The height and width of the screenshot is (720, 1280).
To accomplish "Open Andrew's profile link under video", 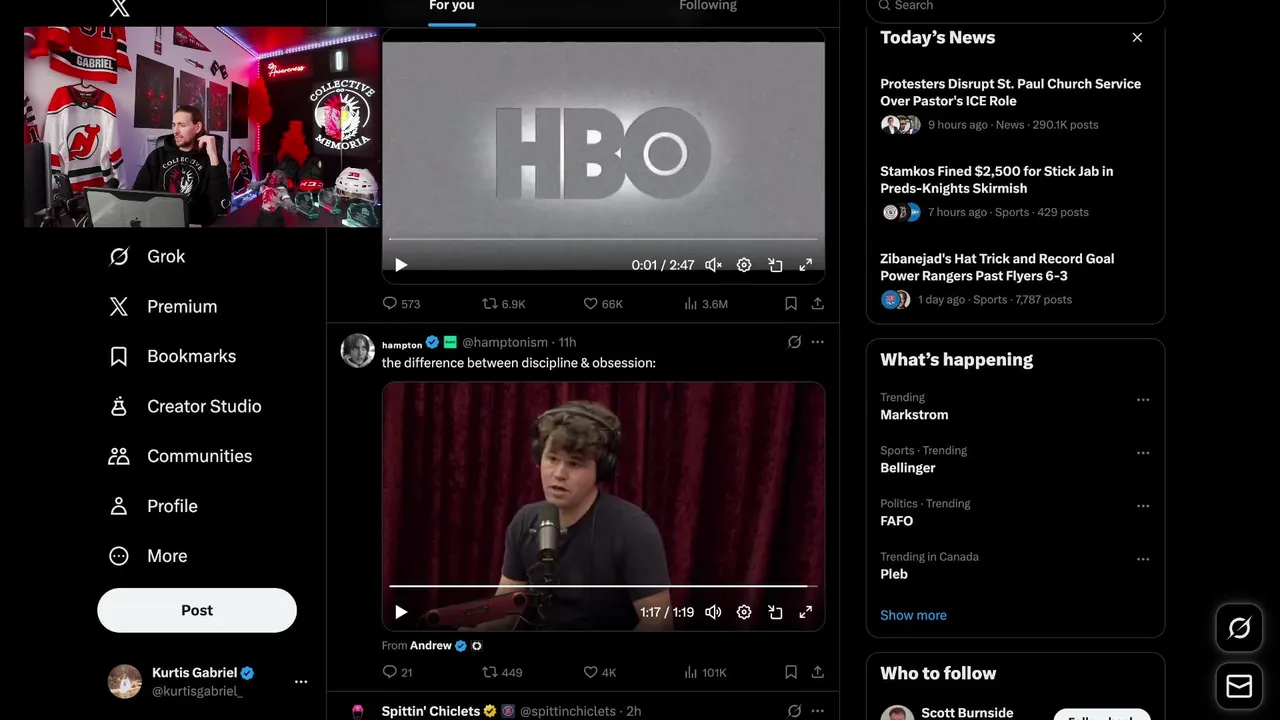I will [x=431, y=646].
